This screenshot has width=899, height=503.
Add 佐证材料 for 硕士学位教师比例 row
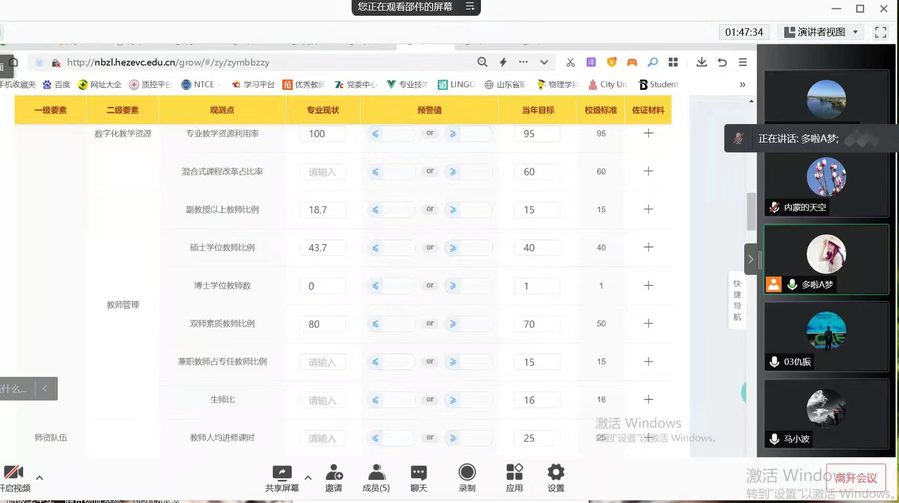pos(648,248)
